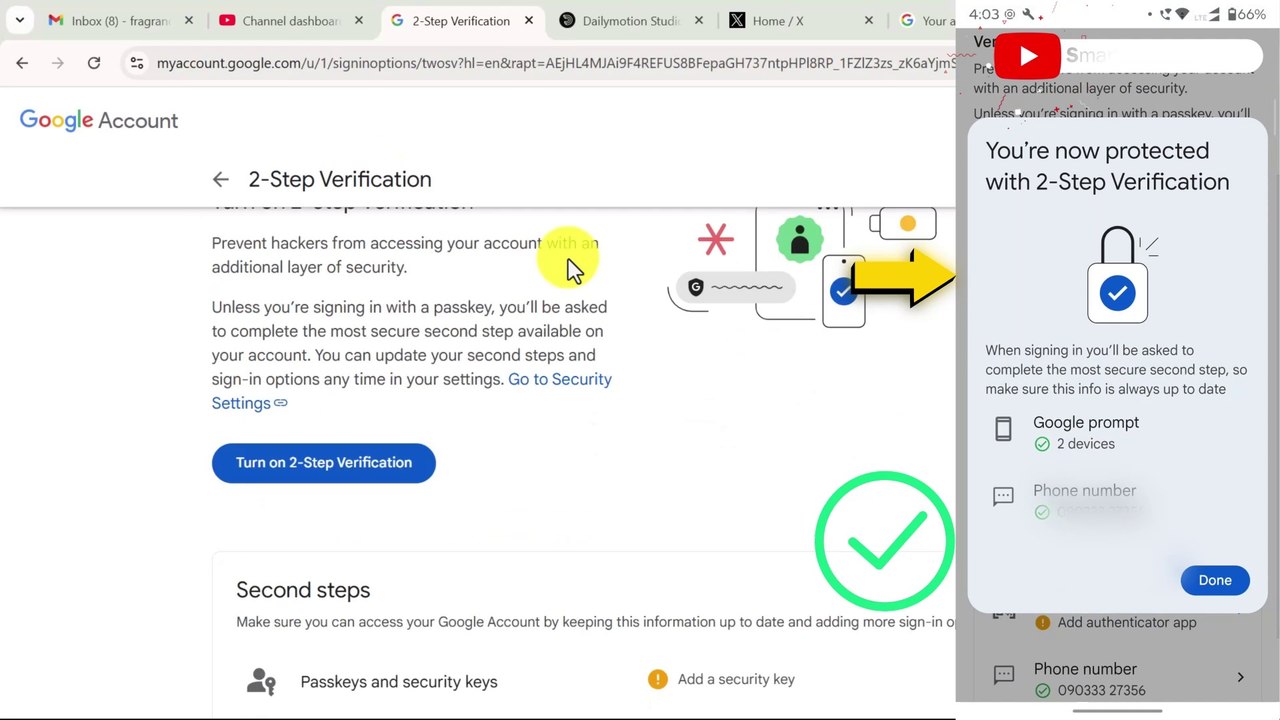Tap the padlock illustration in phone dialog
The image size is (1280, 720).
pos(1118,276)
